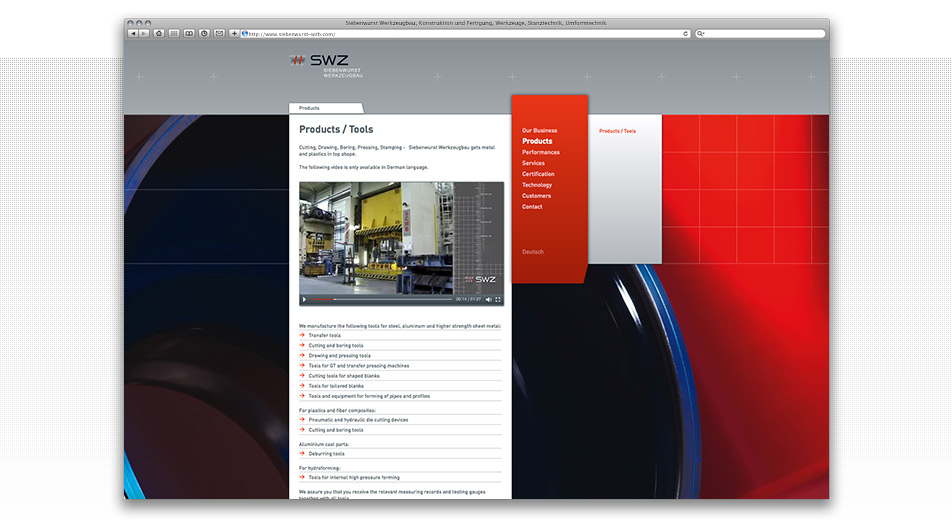
Task: Toggle video fullscreen mode
Action: pyautogui.click(x=498, y=299)
